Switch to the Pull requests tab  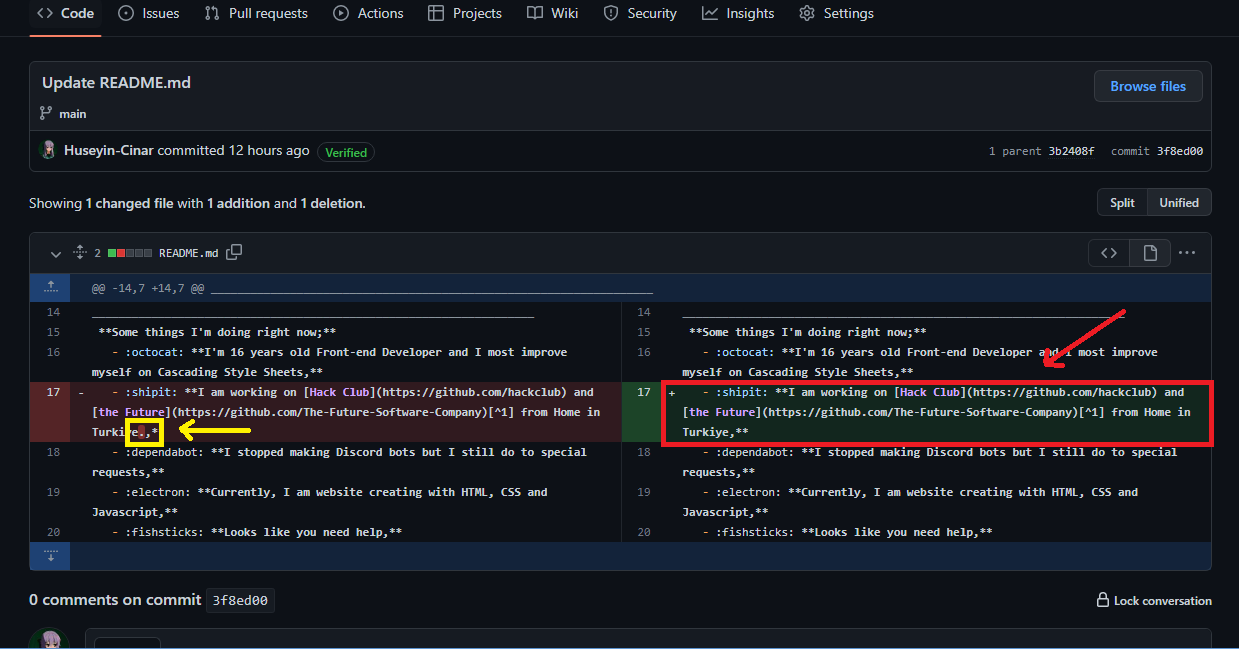coord(255,14)
